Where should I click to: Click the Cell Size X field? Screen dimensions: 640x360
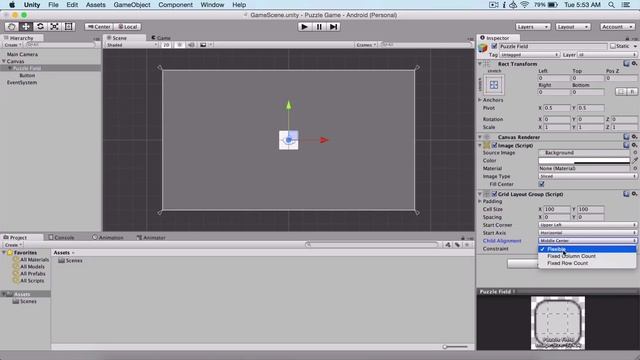click(x=557, y=209)
